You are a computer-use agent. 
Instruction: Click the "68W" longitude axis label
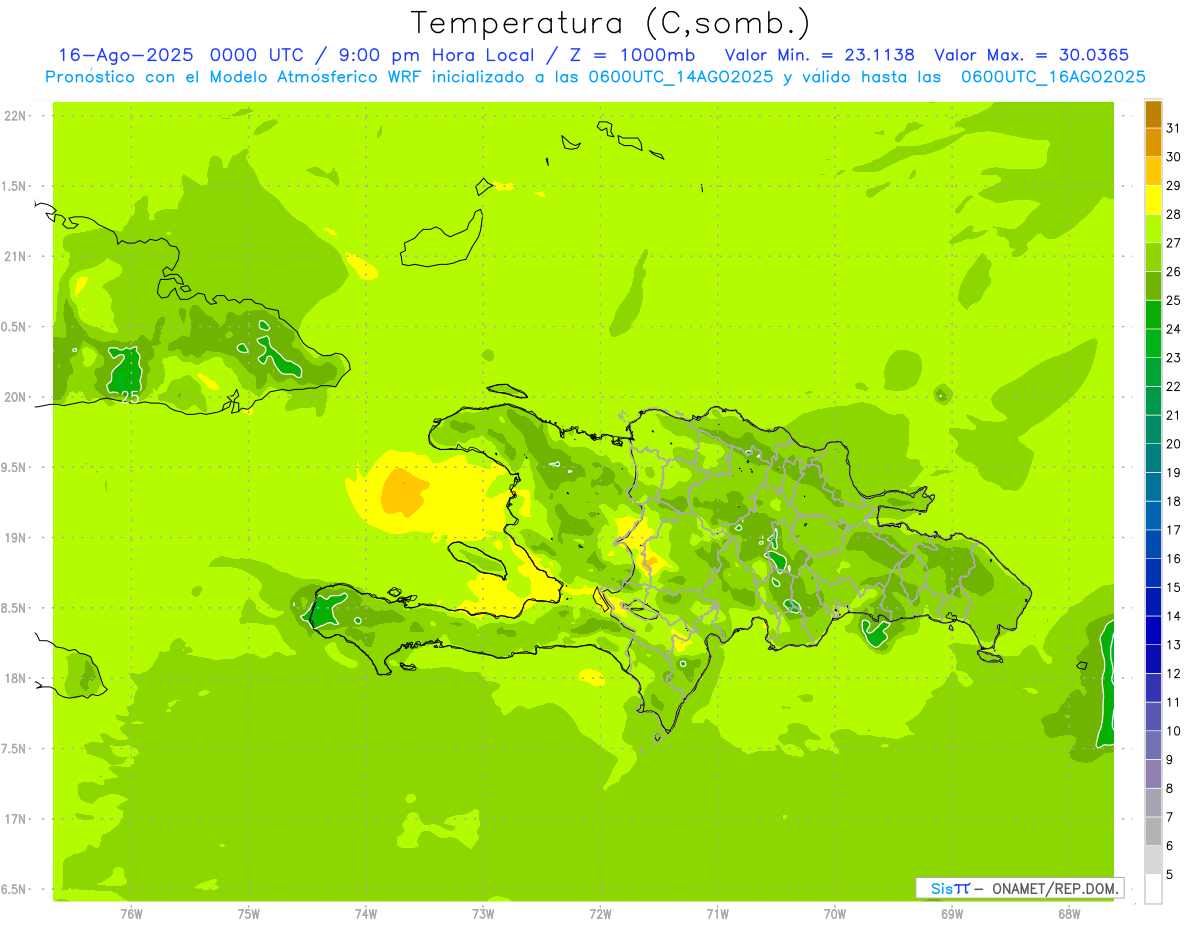pos(1069,914)
